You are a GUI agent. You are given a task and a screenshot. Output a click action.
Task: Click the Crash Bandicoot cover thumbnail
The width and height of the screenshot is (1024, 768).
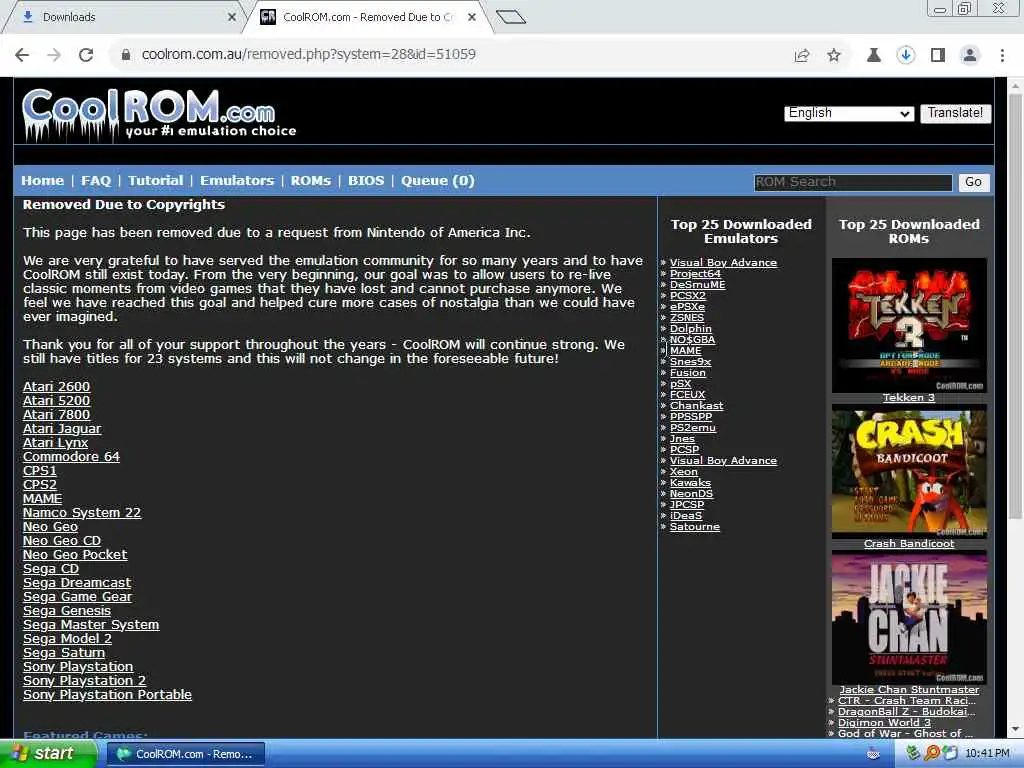pyautogui.click(x=909, y=472)
